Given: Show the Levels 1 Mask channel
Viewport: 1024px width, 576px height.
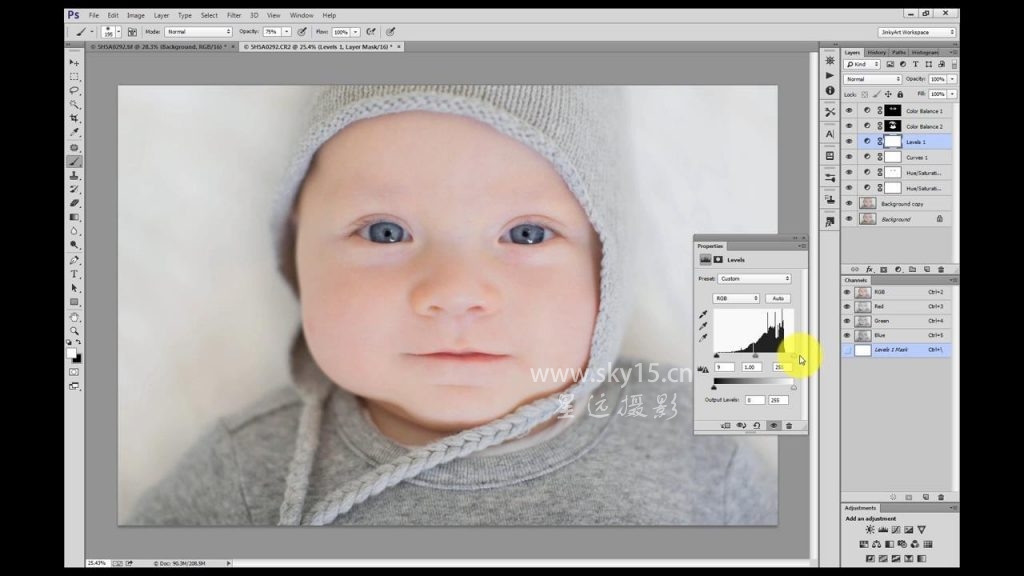Looking at the screenshot, I should tap(848, 350).
